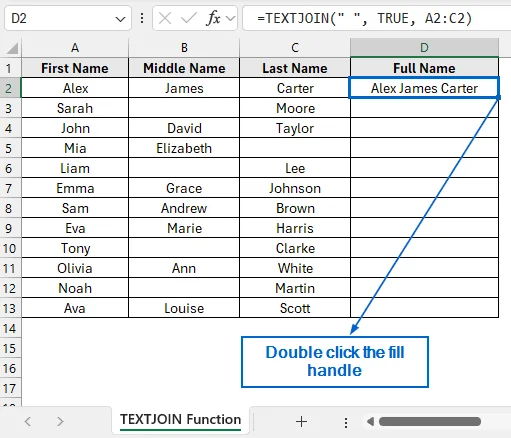This screenshot has height=438, width=511.
Task: Add a new sheet with plus button
Action: 301,421
